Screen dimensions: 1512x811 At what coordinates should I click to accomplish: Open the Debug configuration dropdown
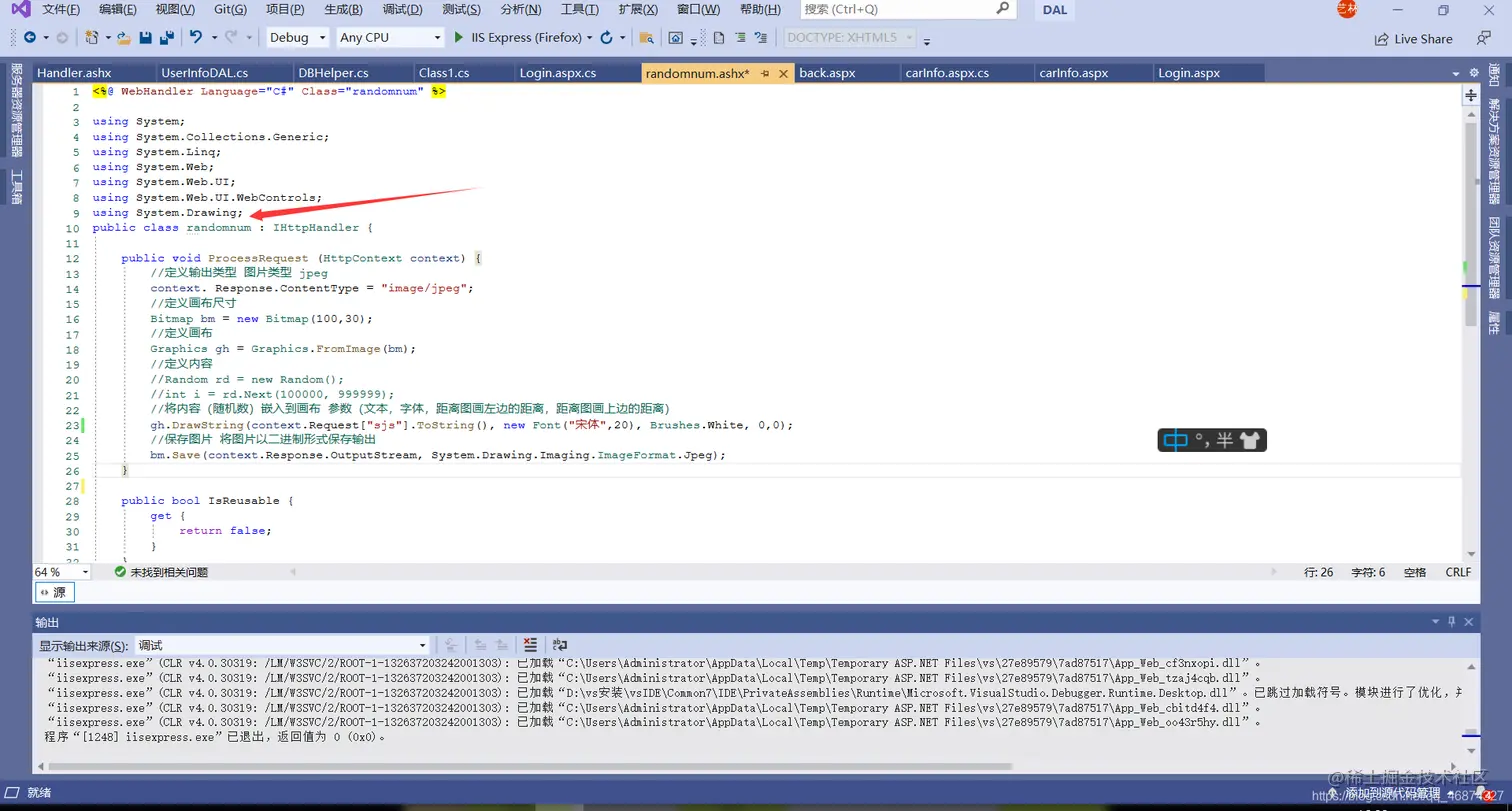tap(297, 37)
